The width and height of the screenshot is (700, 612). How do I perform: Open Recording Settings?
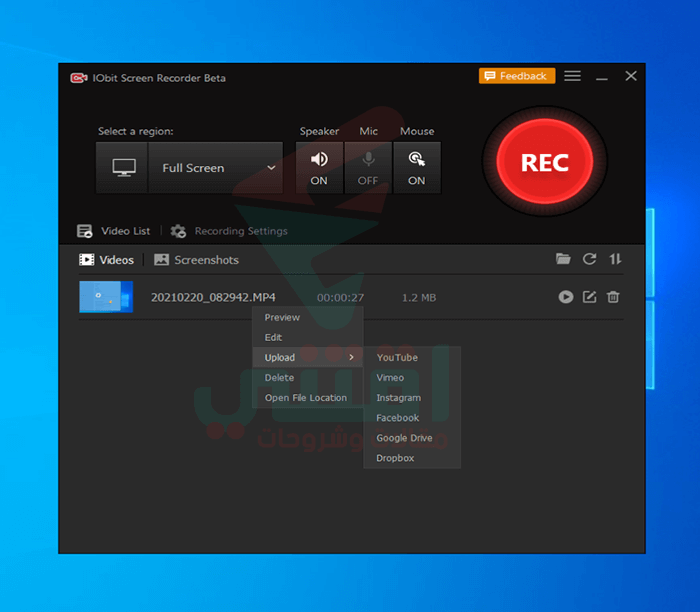[229, 231]
